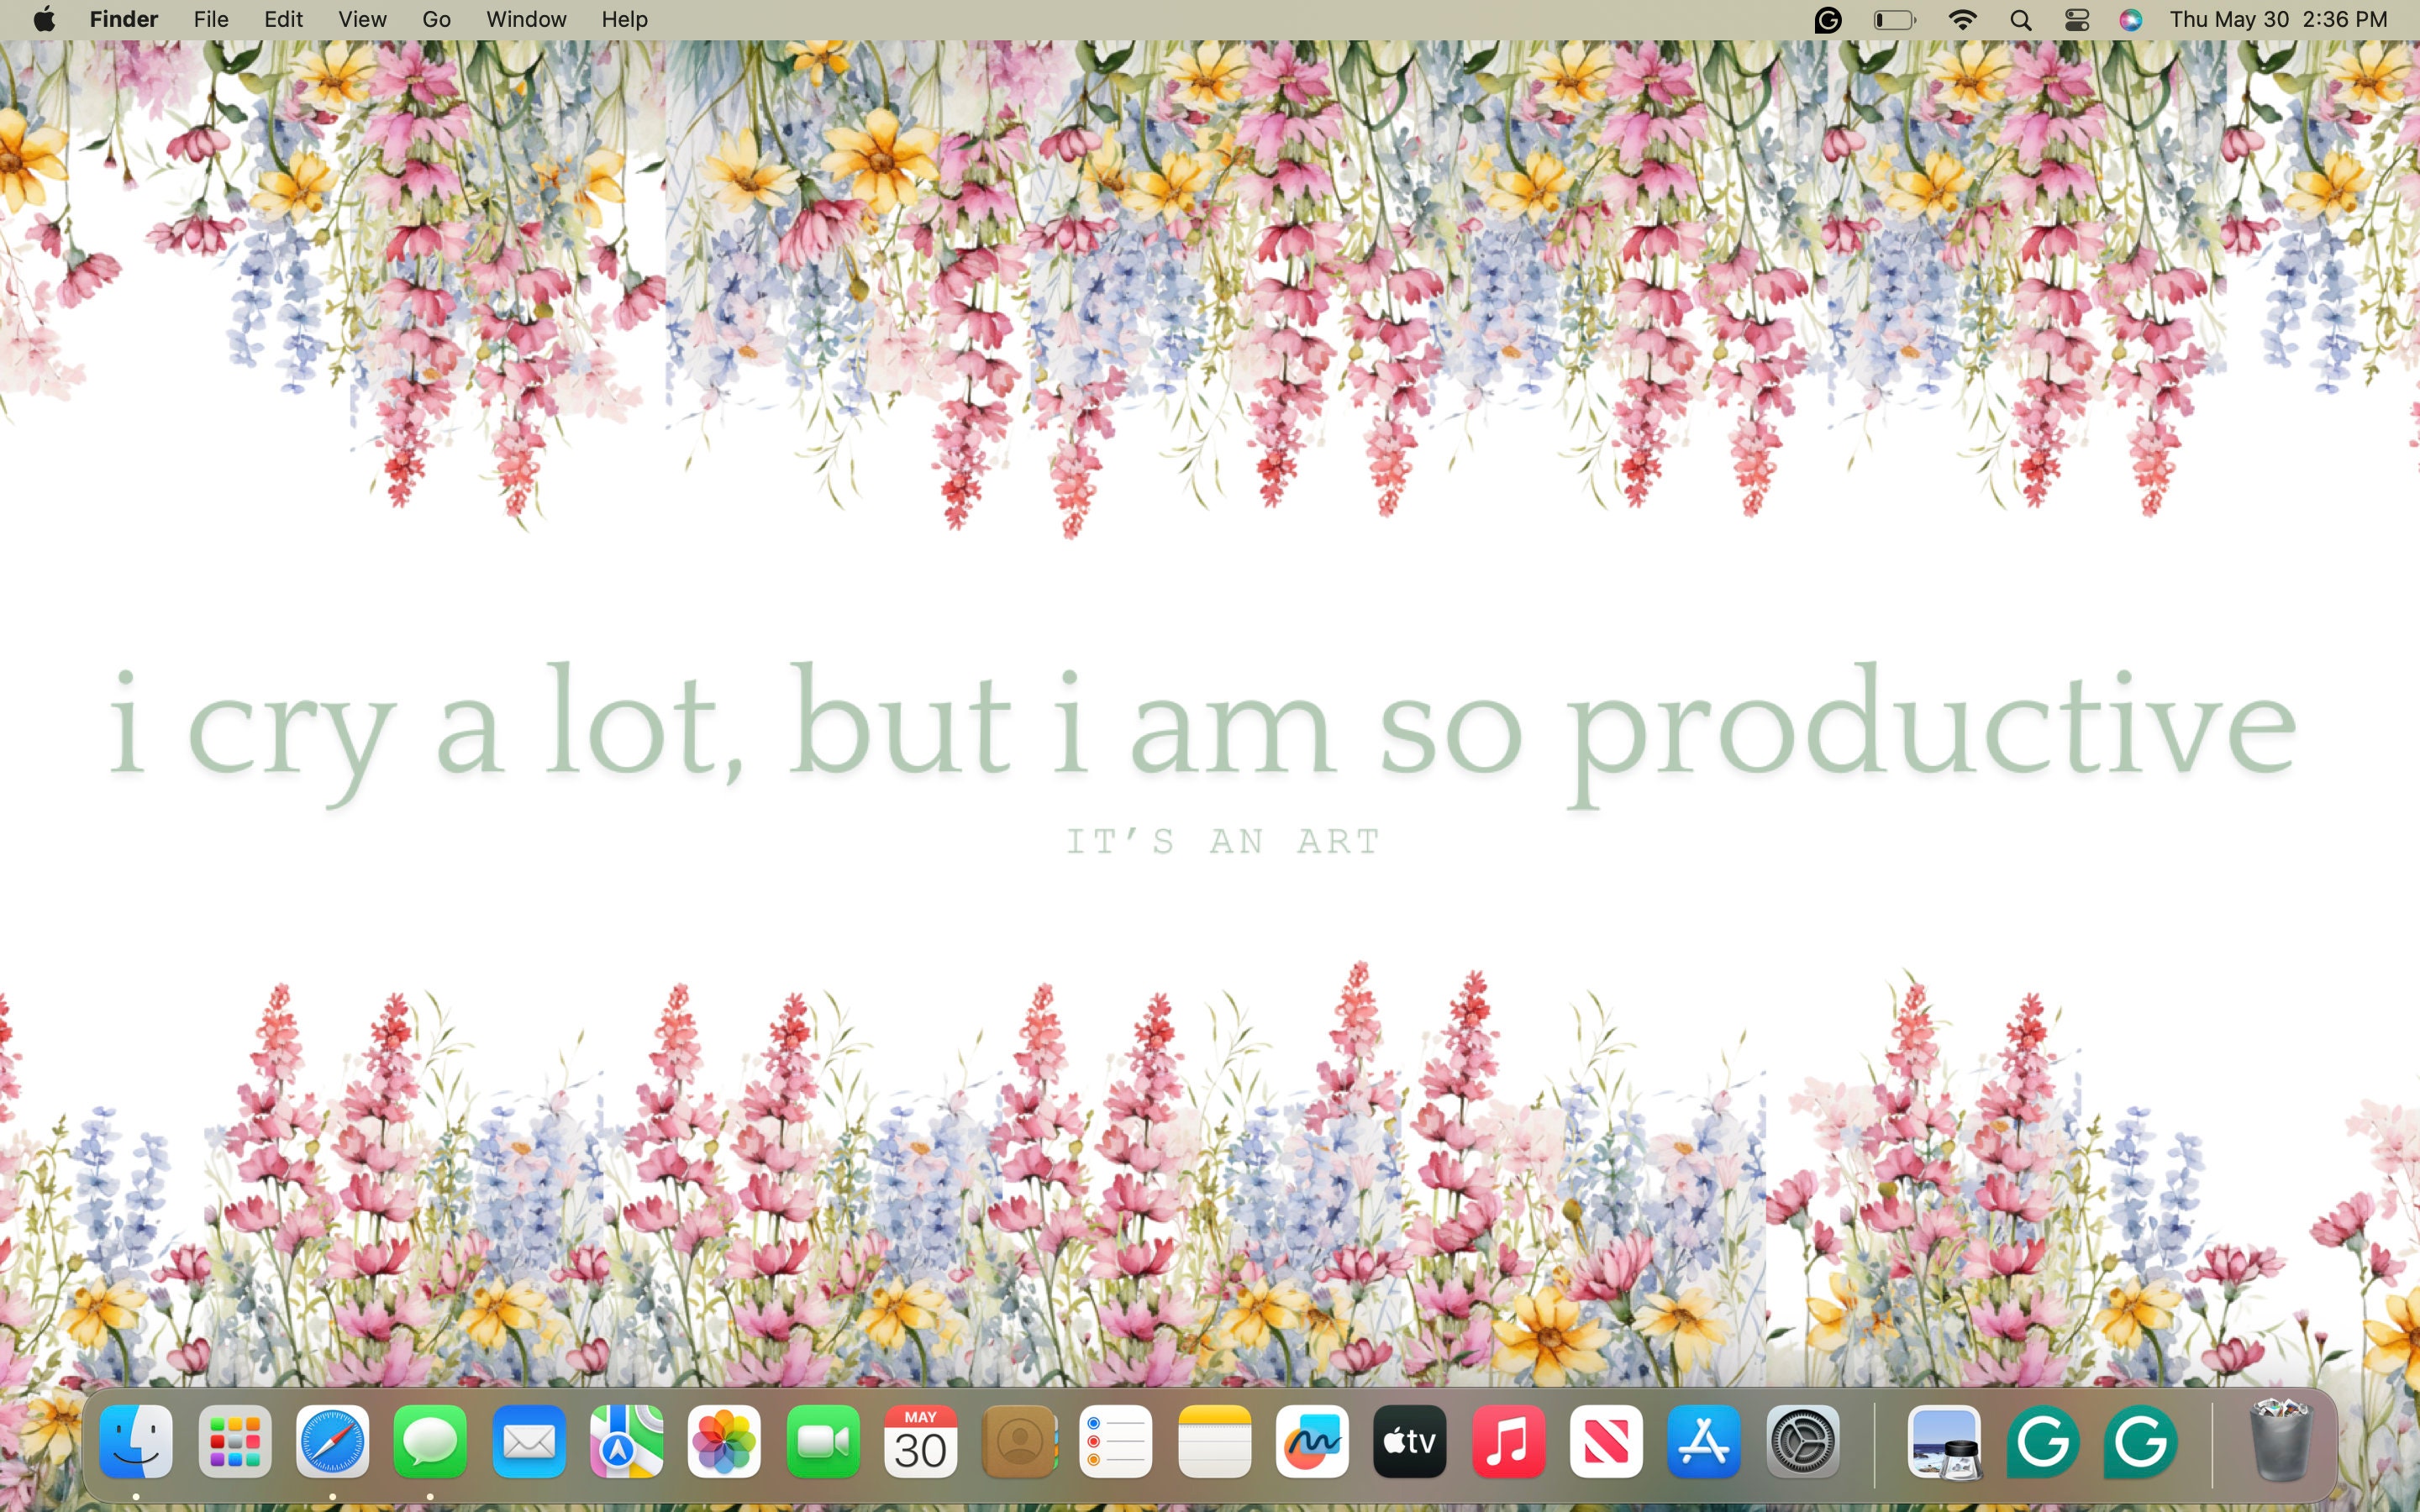Screen dimensions: 2420x1512
Task: Open the Mail app
Action: coord(528,1440)
